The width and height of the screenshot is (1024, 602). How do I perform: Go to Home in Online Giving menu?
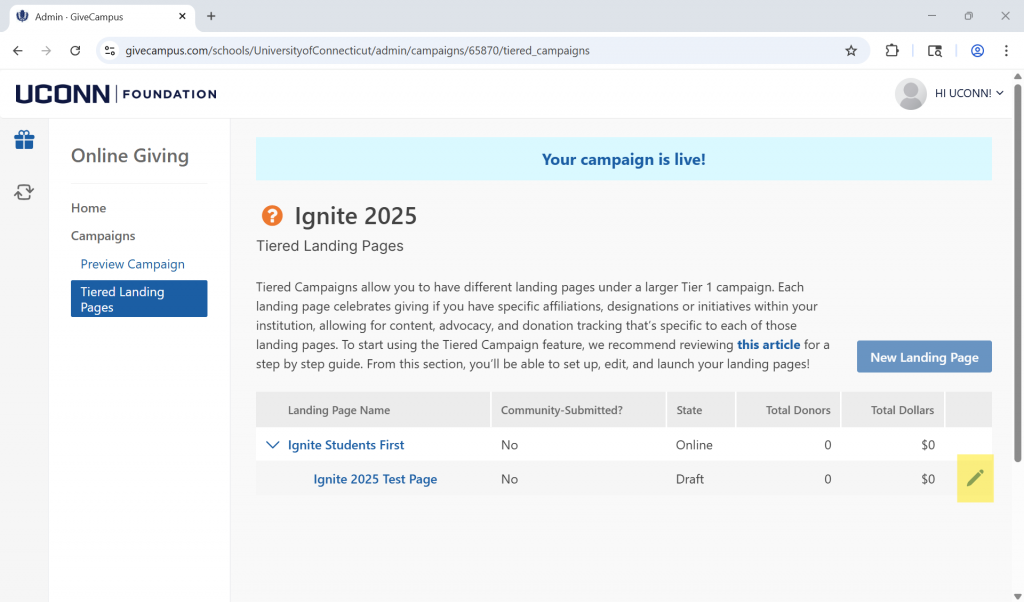click(88, 208)
